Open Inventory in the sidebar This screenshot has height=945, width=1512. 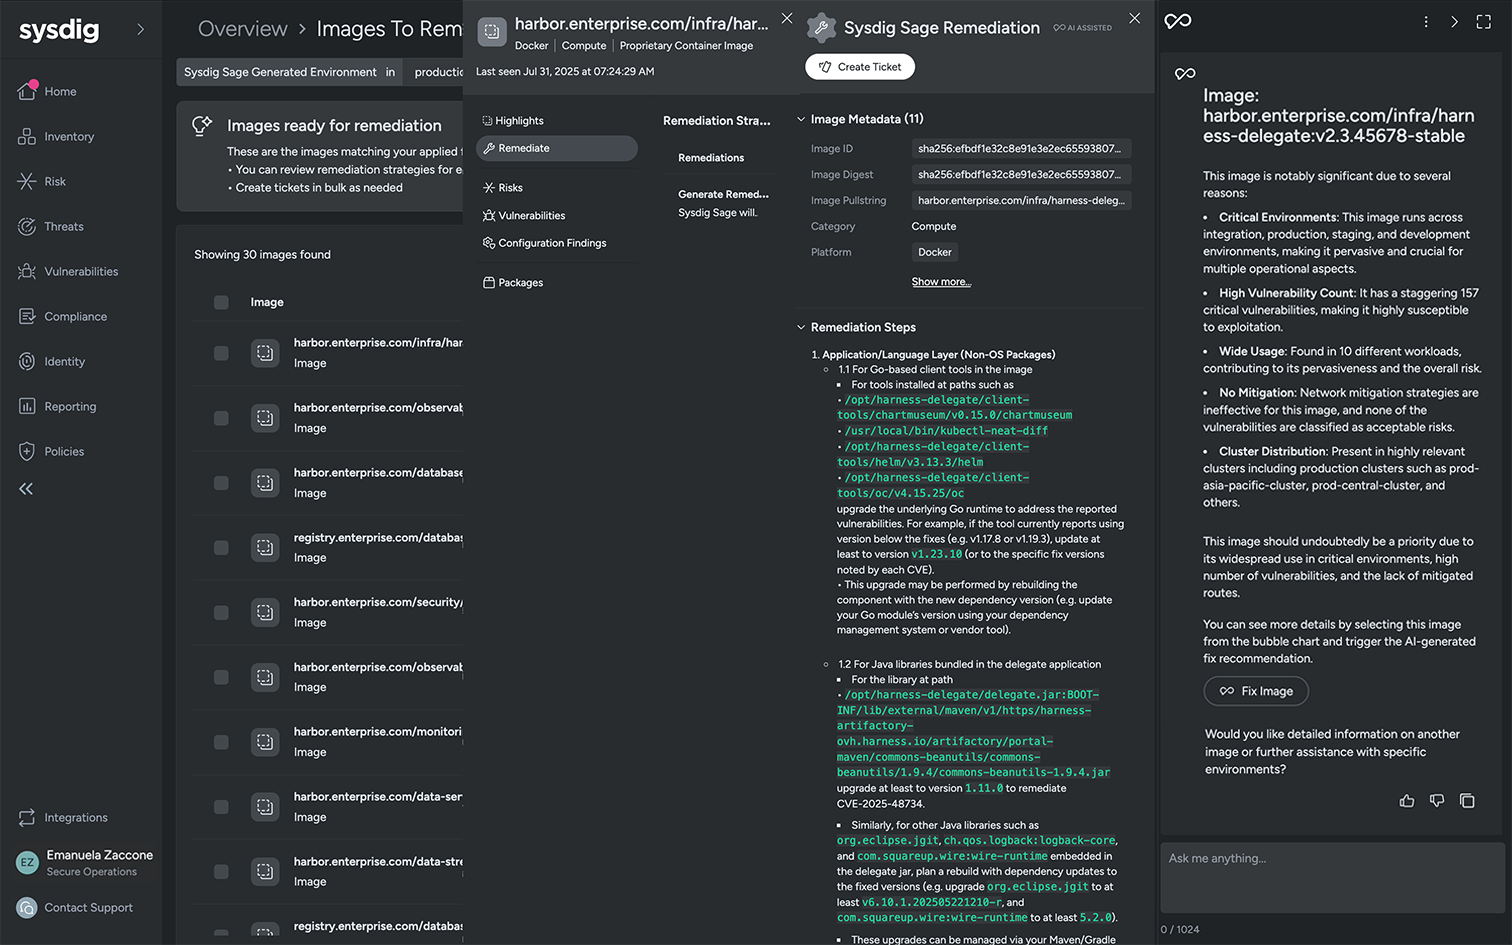click(x=55, y=137)
